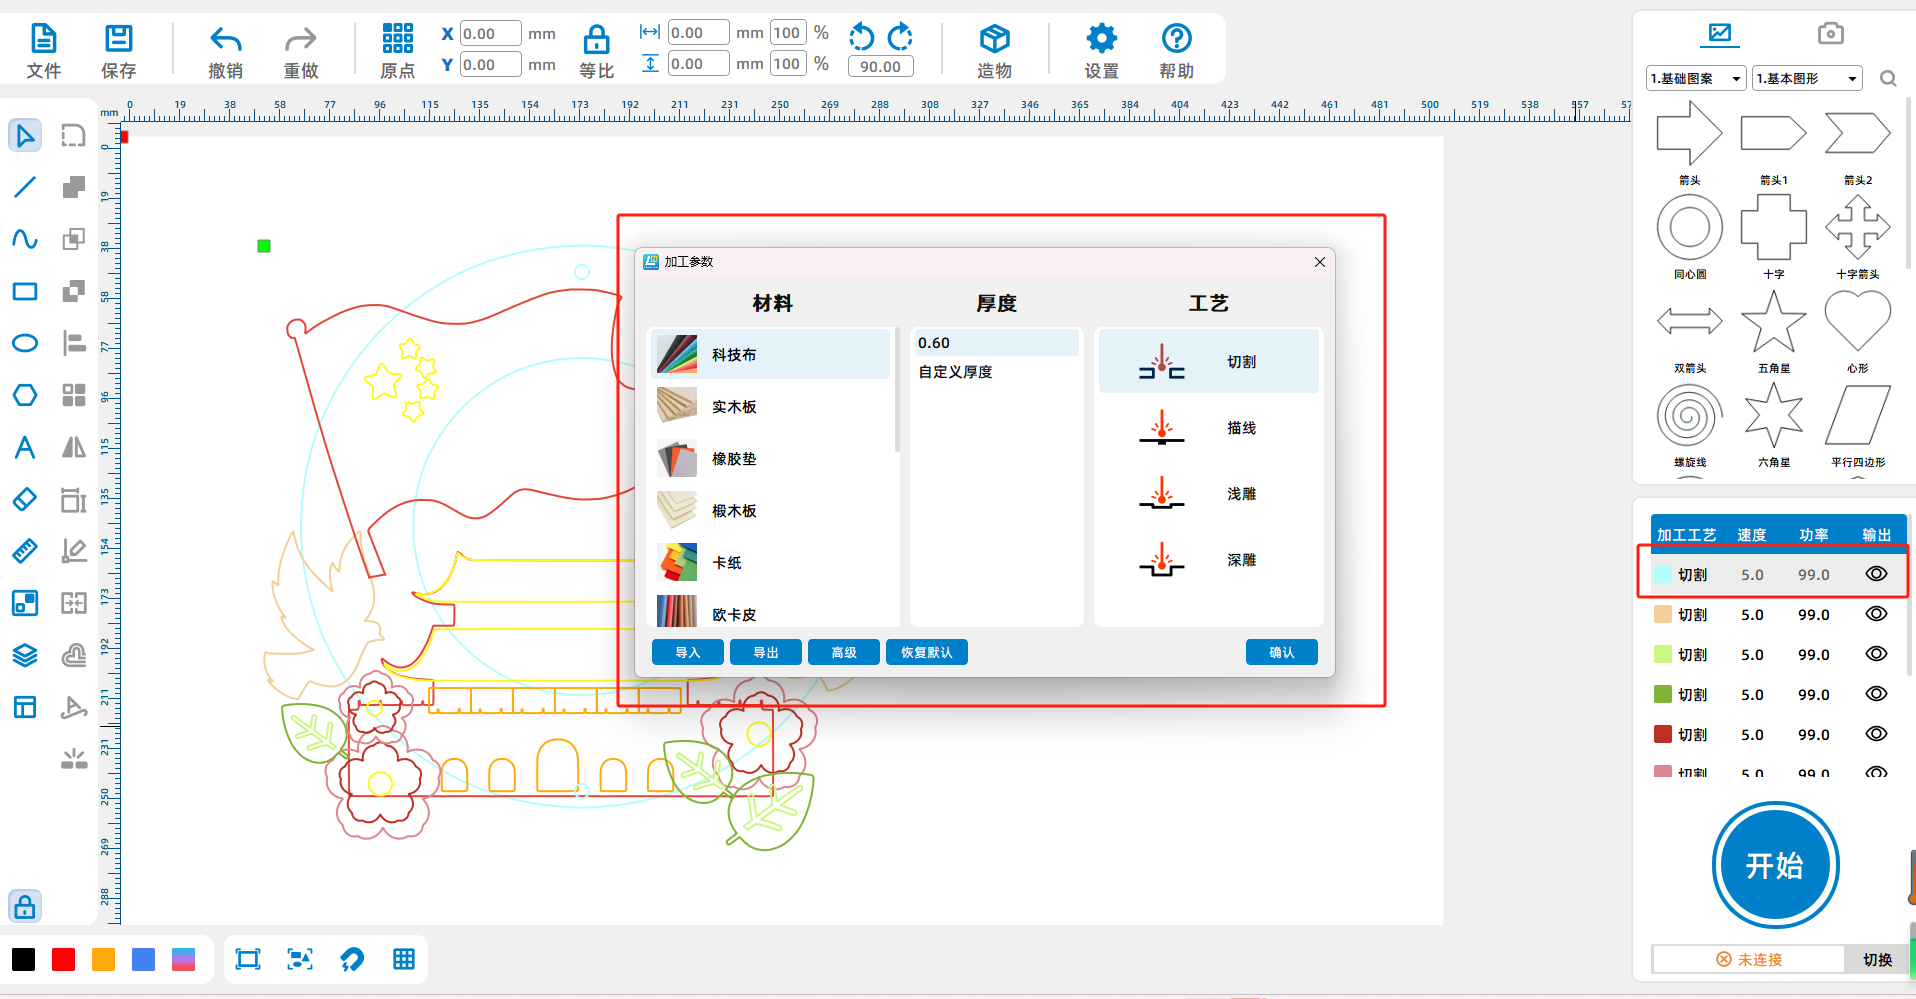Toggle visibility of the red 切割 layer
The height and width of the screenshot is (999, 1916).
coord(1877,734)
